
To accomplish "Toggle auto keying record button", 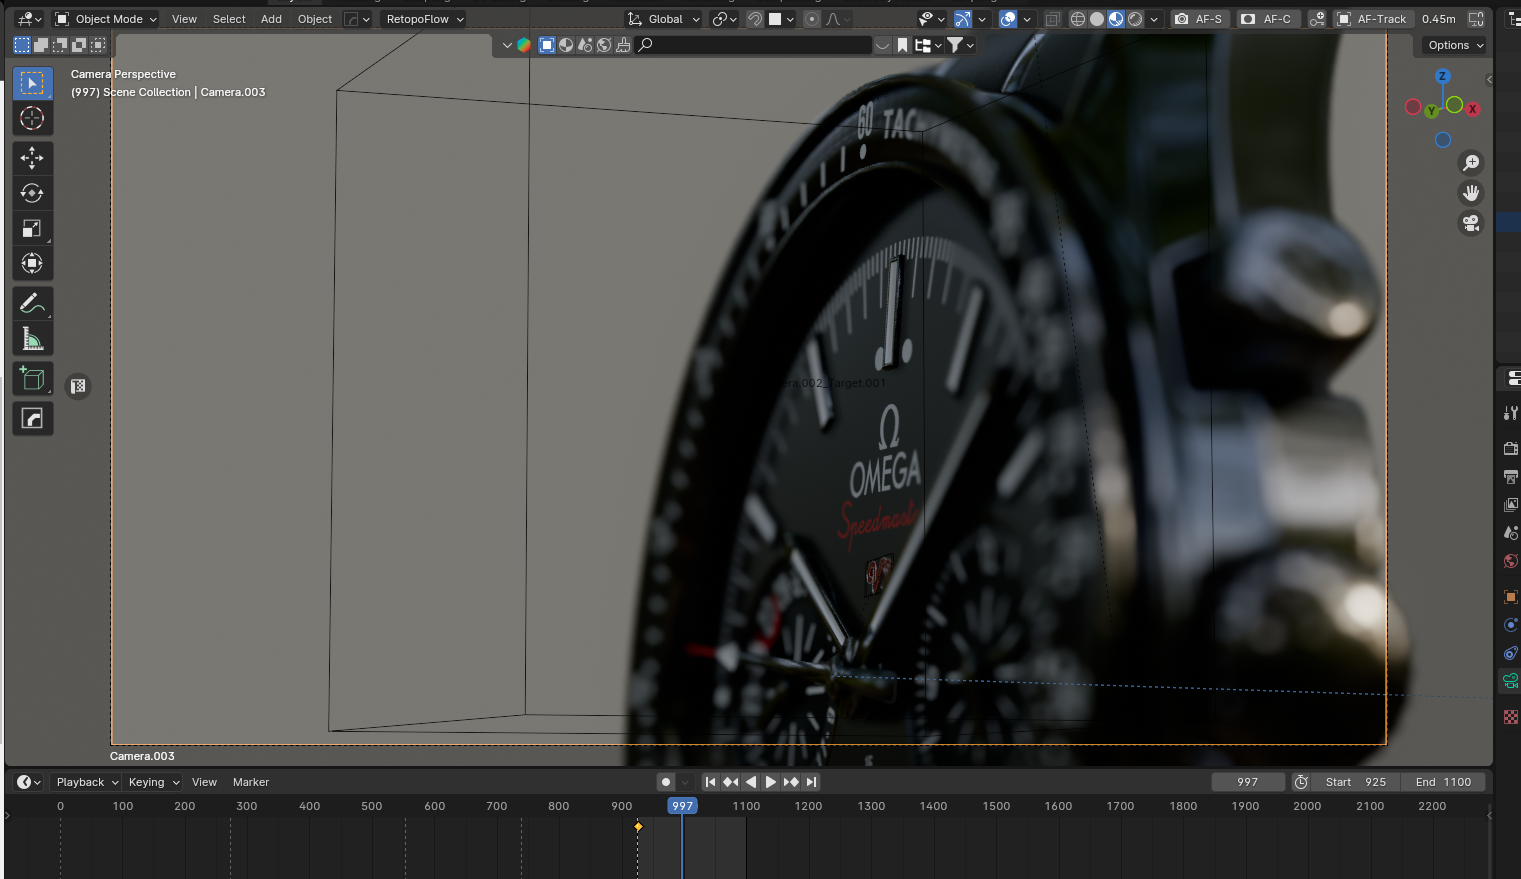I will click(666, 782).
